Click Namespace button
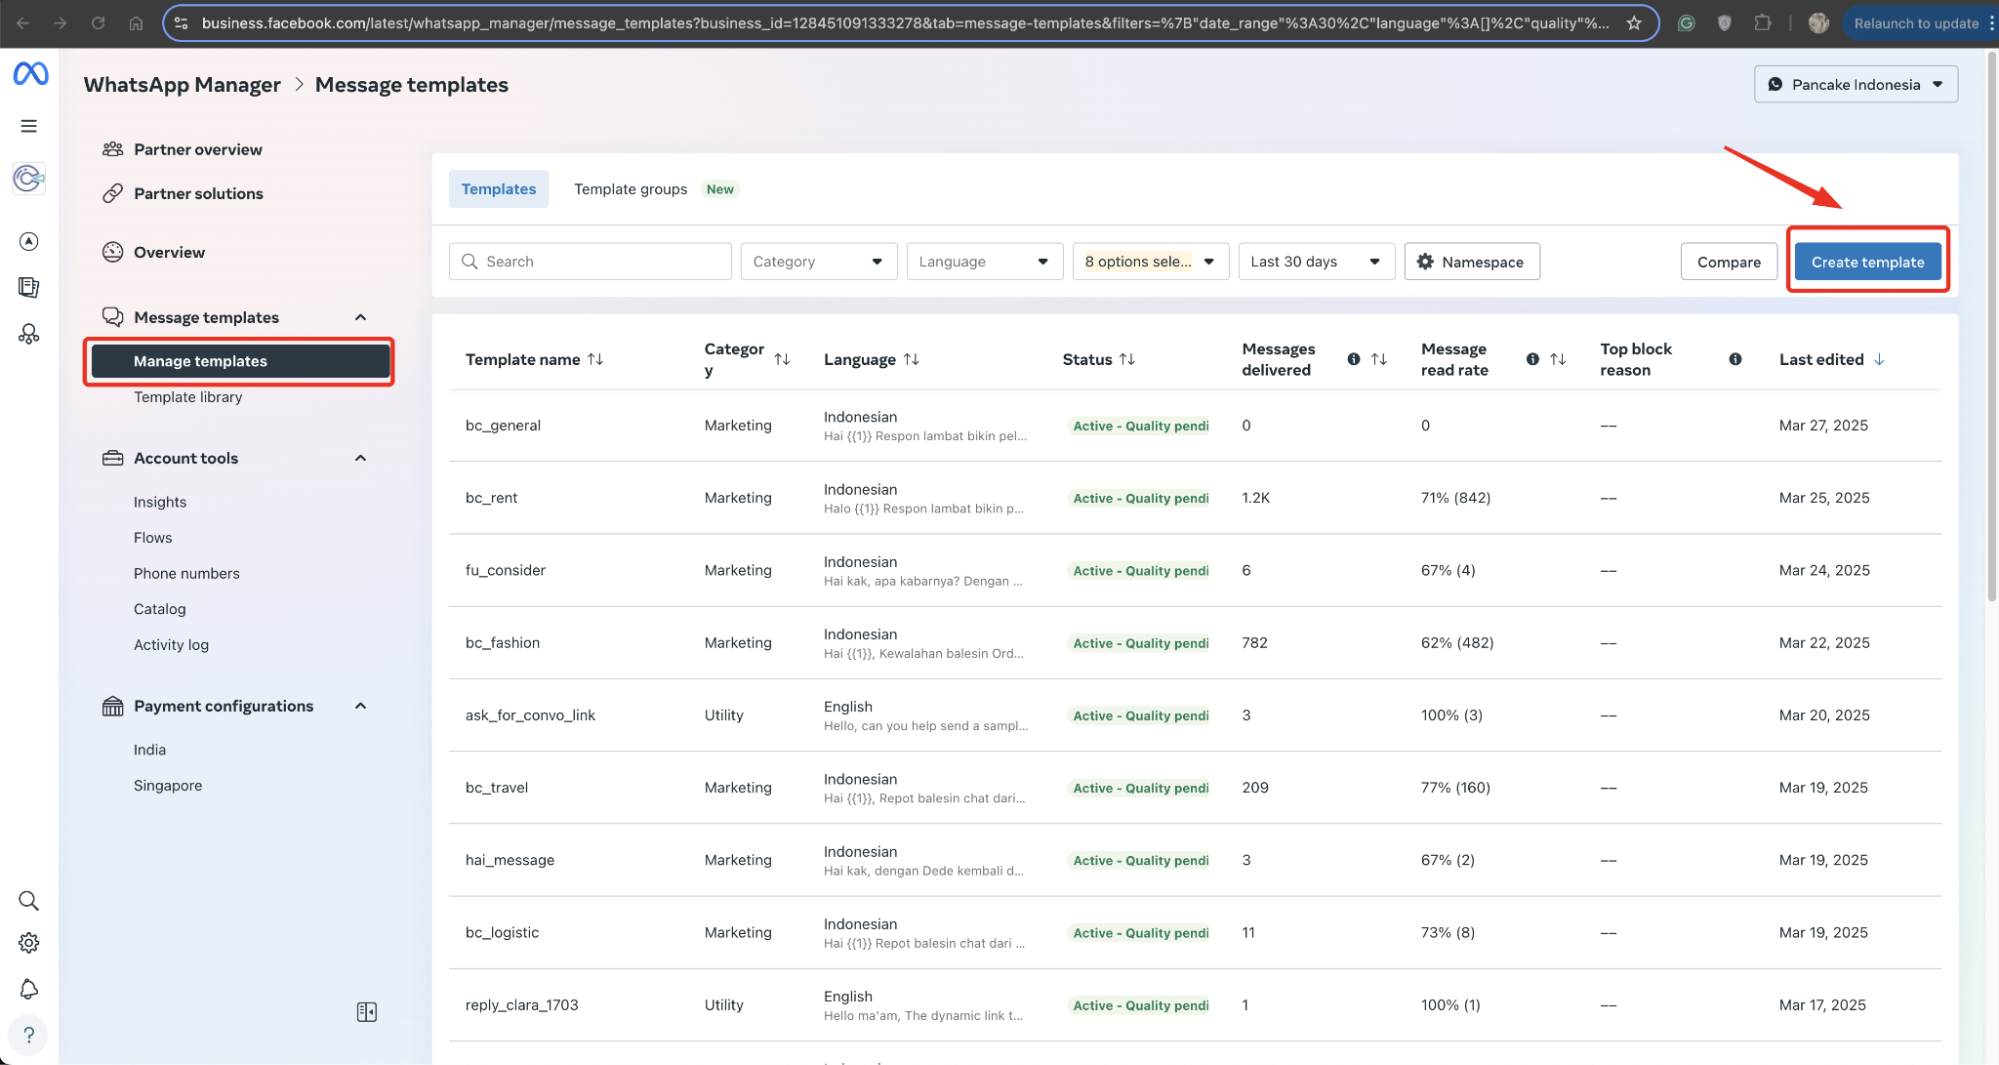1999x1065 pixels. (1471, 262)
